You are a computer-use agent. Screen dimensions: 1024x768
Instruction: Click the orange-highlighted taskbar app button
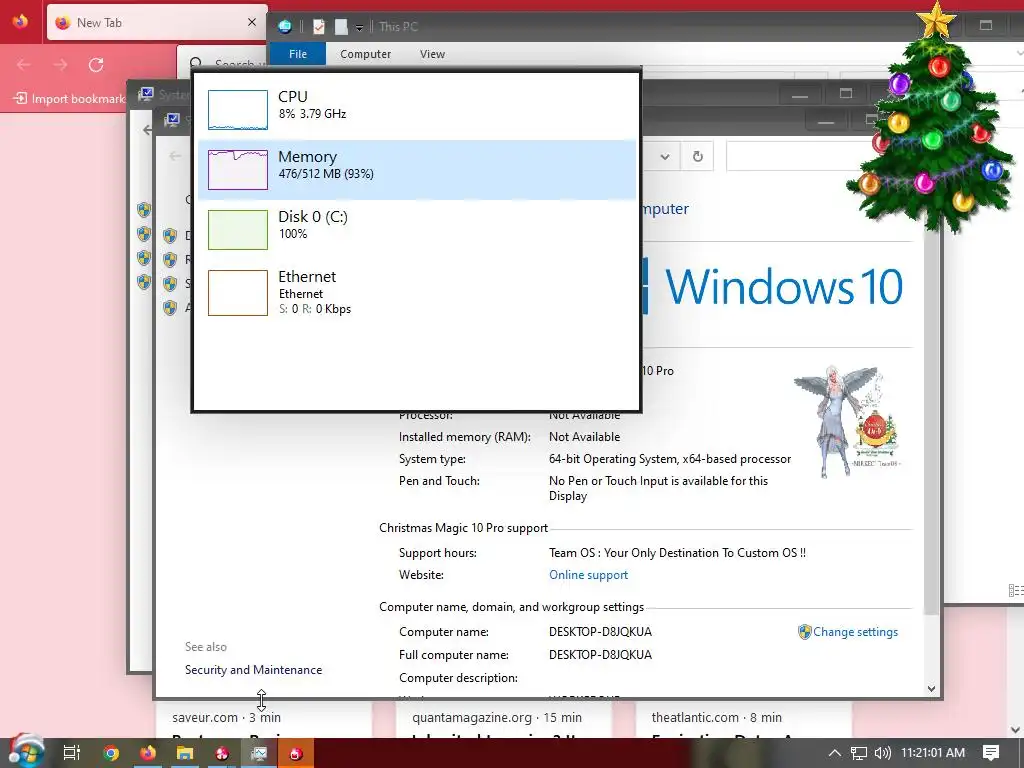click(296, 753)
